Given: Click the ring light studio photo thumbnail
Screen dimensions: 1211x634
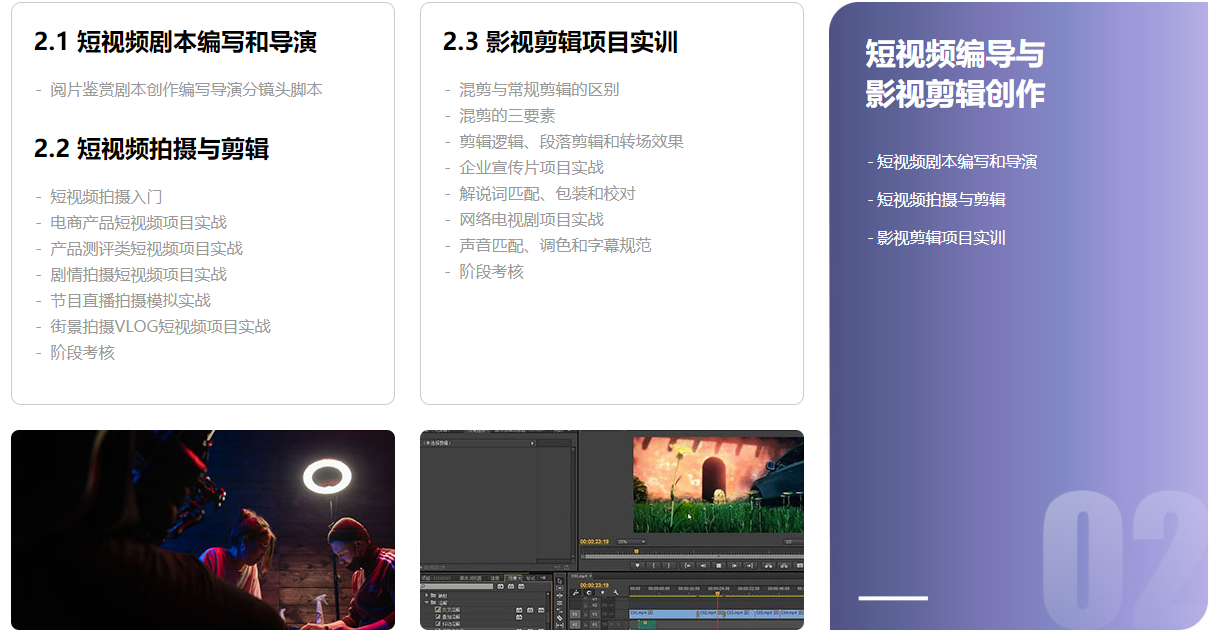Looking at the screenshot, I should tap(203, 530).
